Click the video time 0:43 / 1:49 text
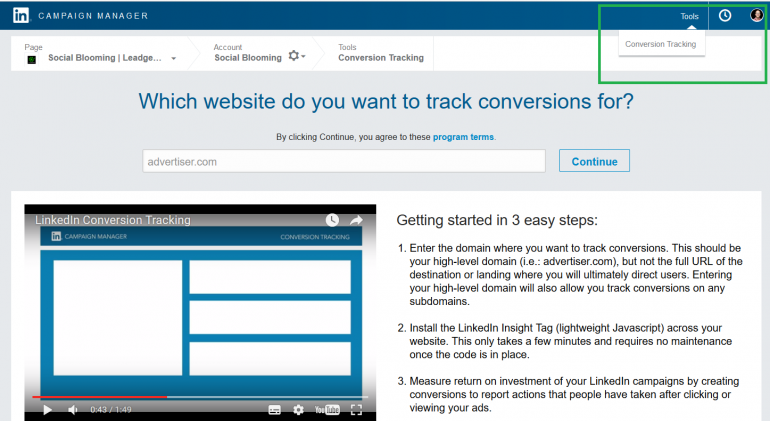Screen dimensions: 770x421 (110, 410)
